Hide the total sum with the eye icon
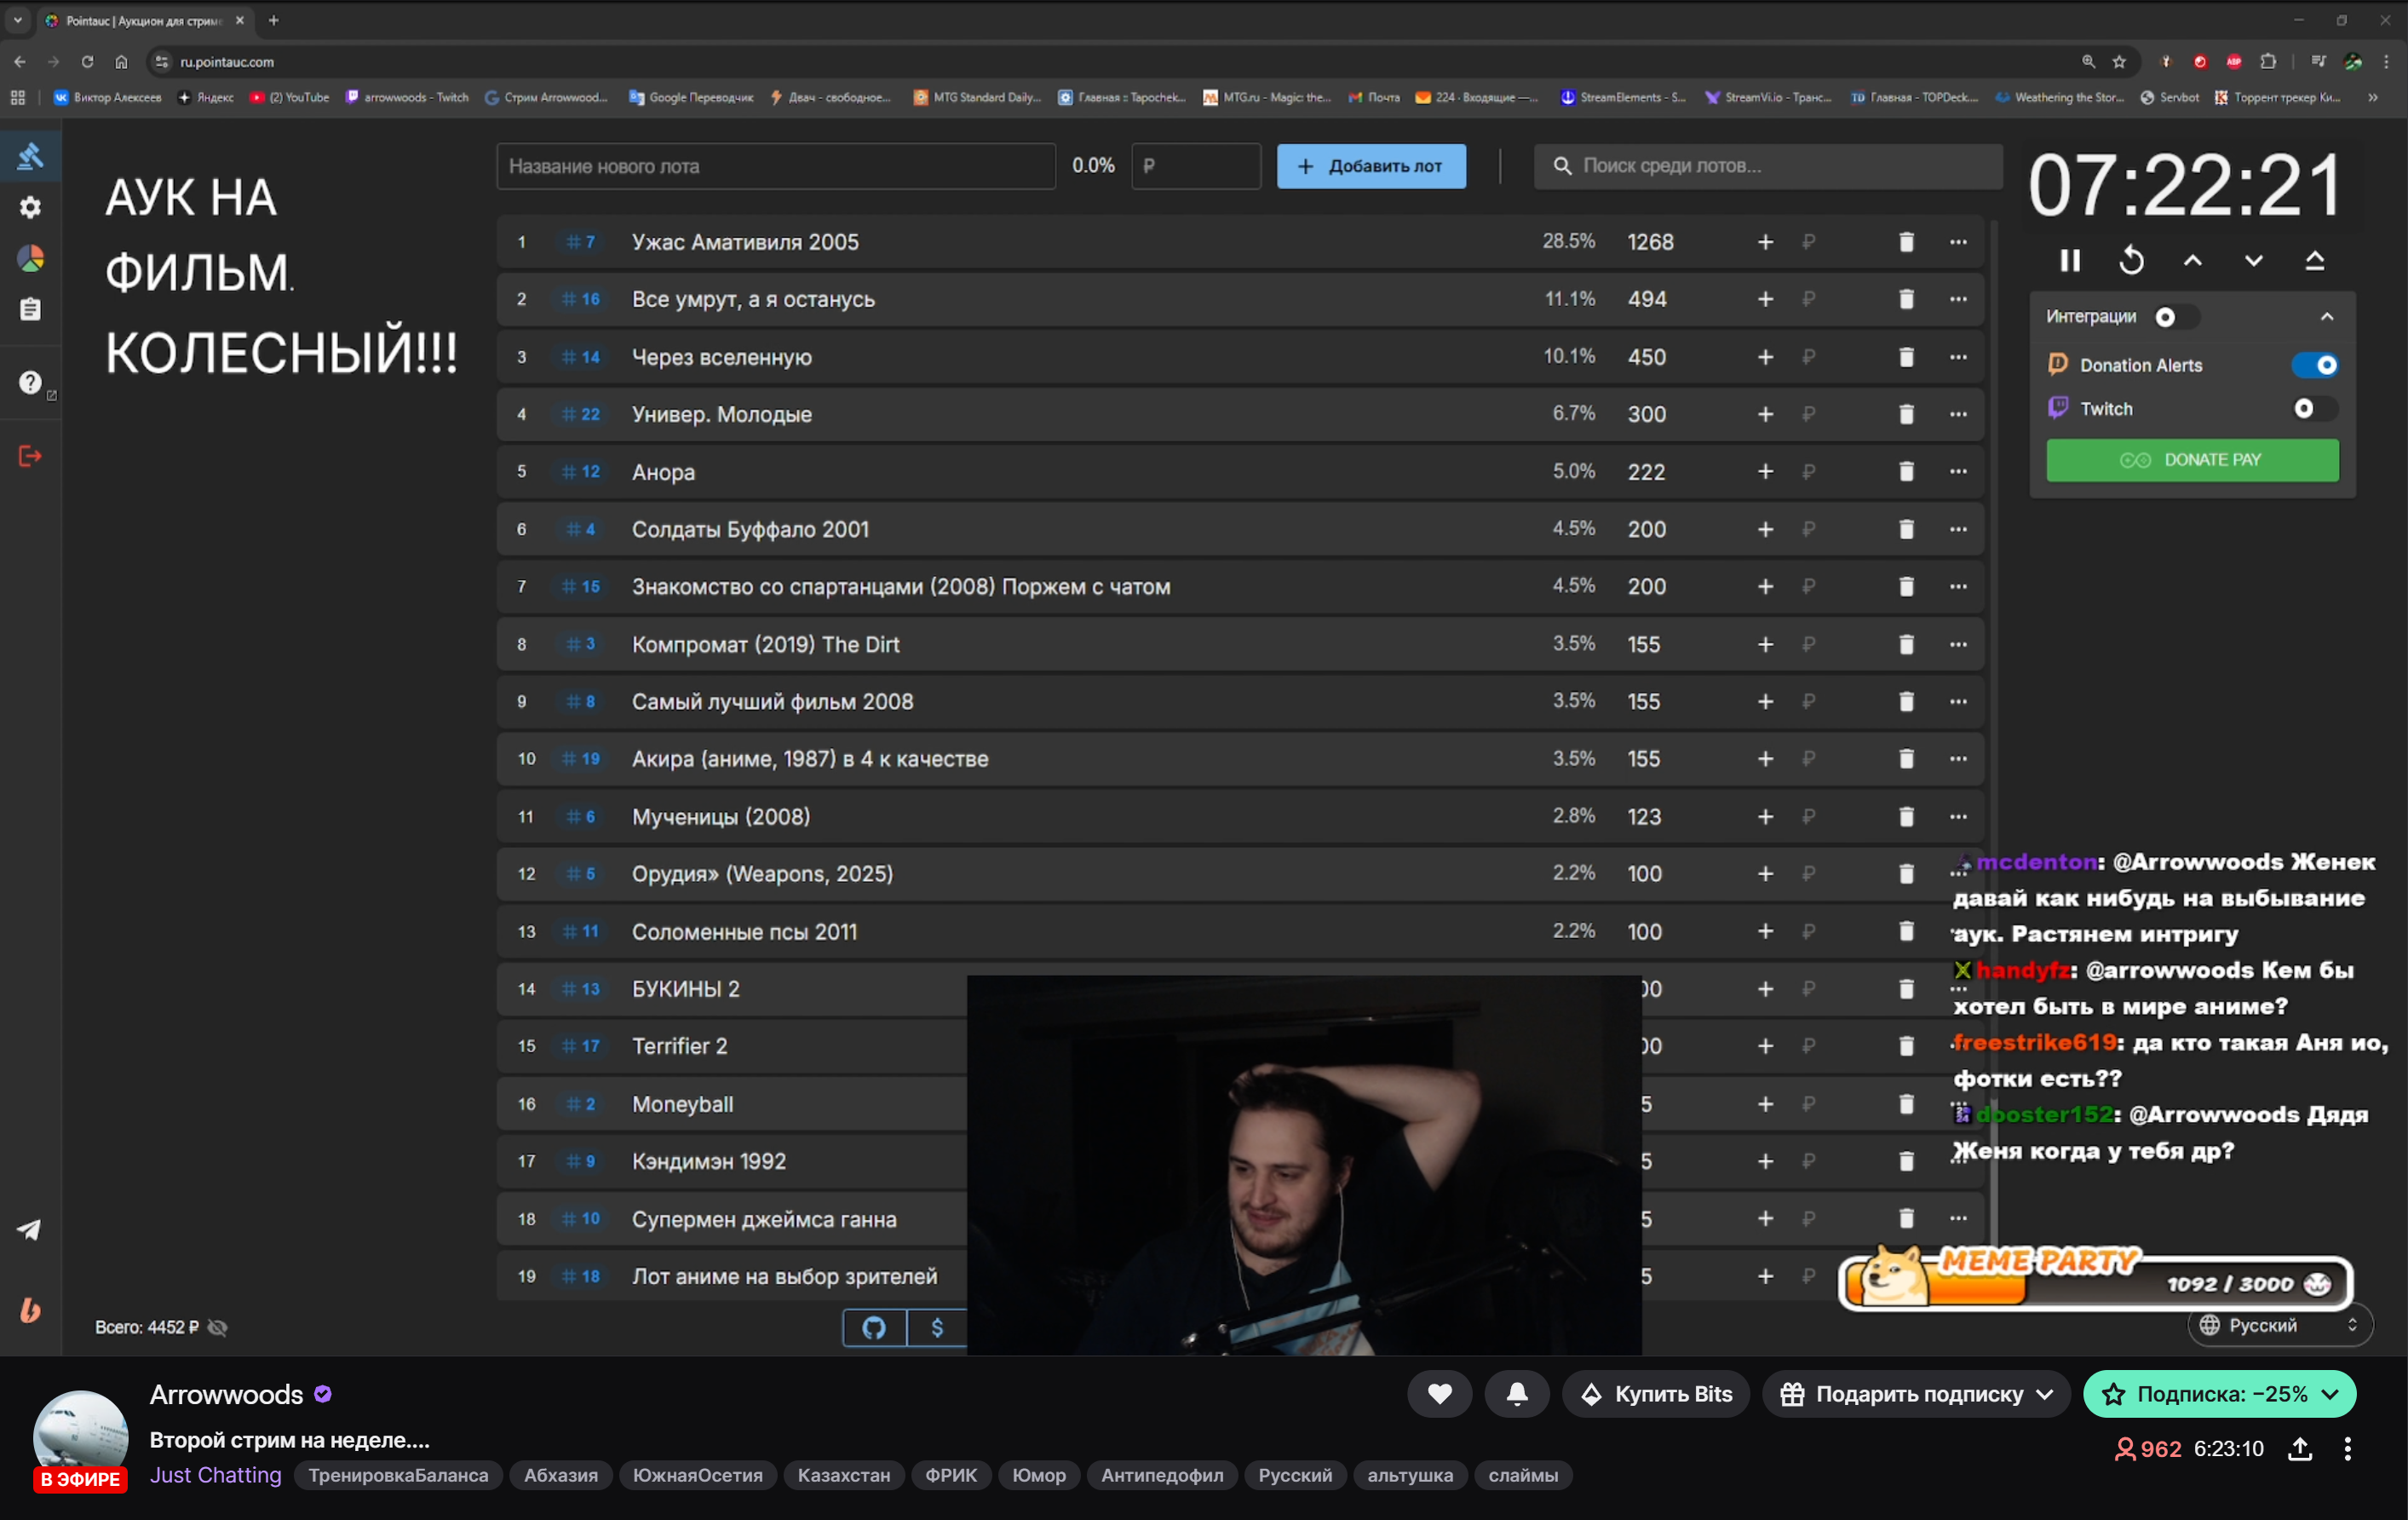2408x1520 pixels. (217, 1328)
